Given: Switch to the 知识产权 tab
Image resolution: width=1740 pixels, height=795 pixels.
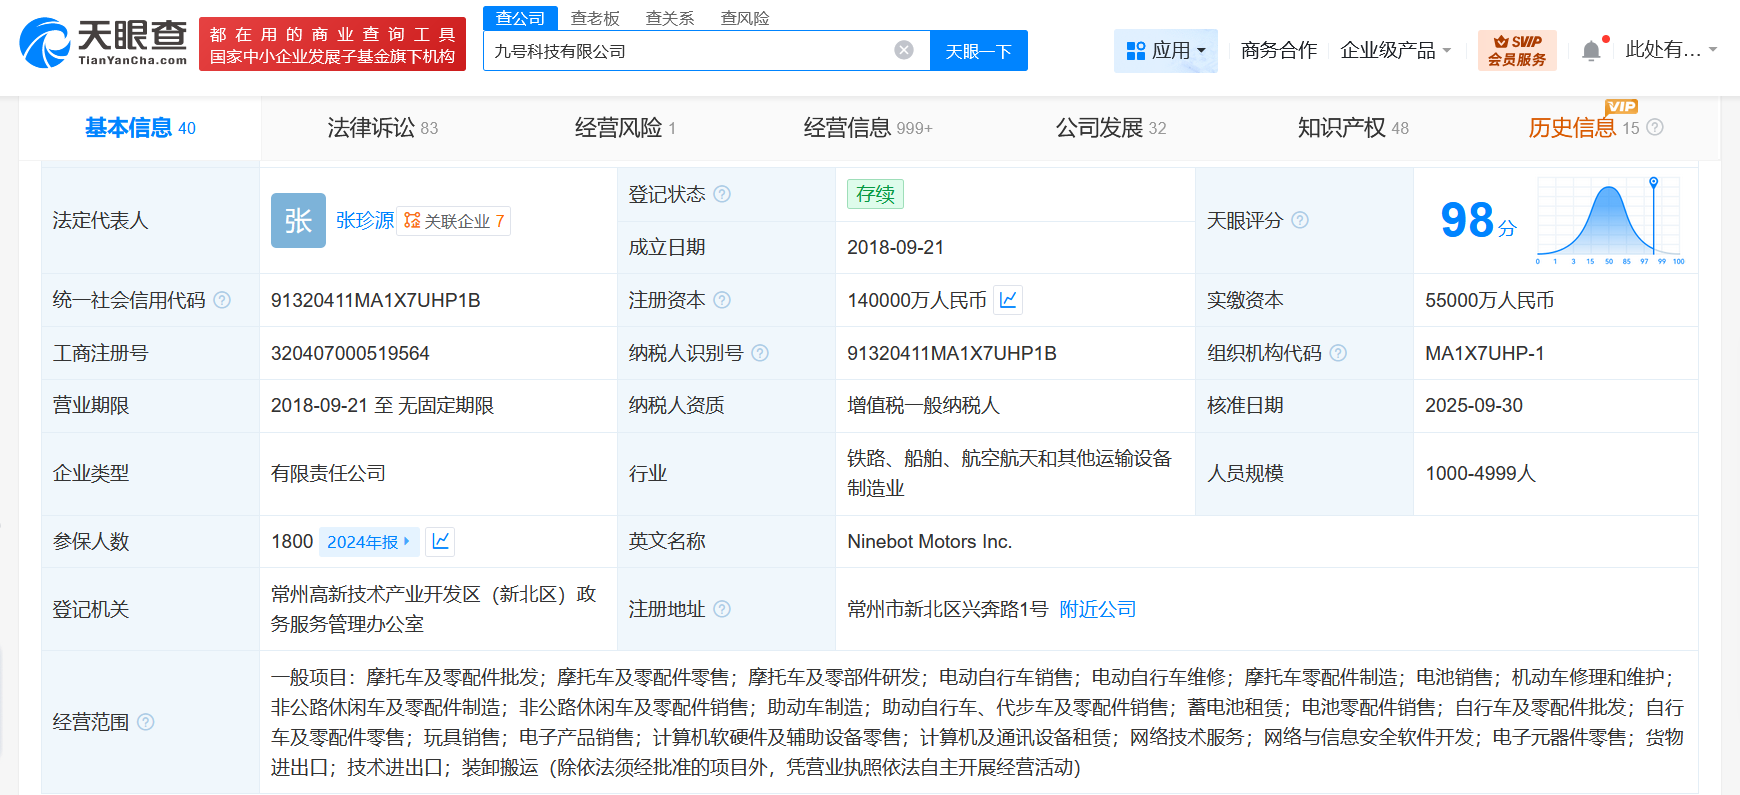Looking at the screenshot, I should click(1352, 128).
